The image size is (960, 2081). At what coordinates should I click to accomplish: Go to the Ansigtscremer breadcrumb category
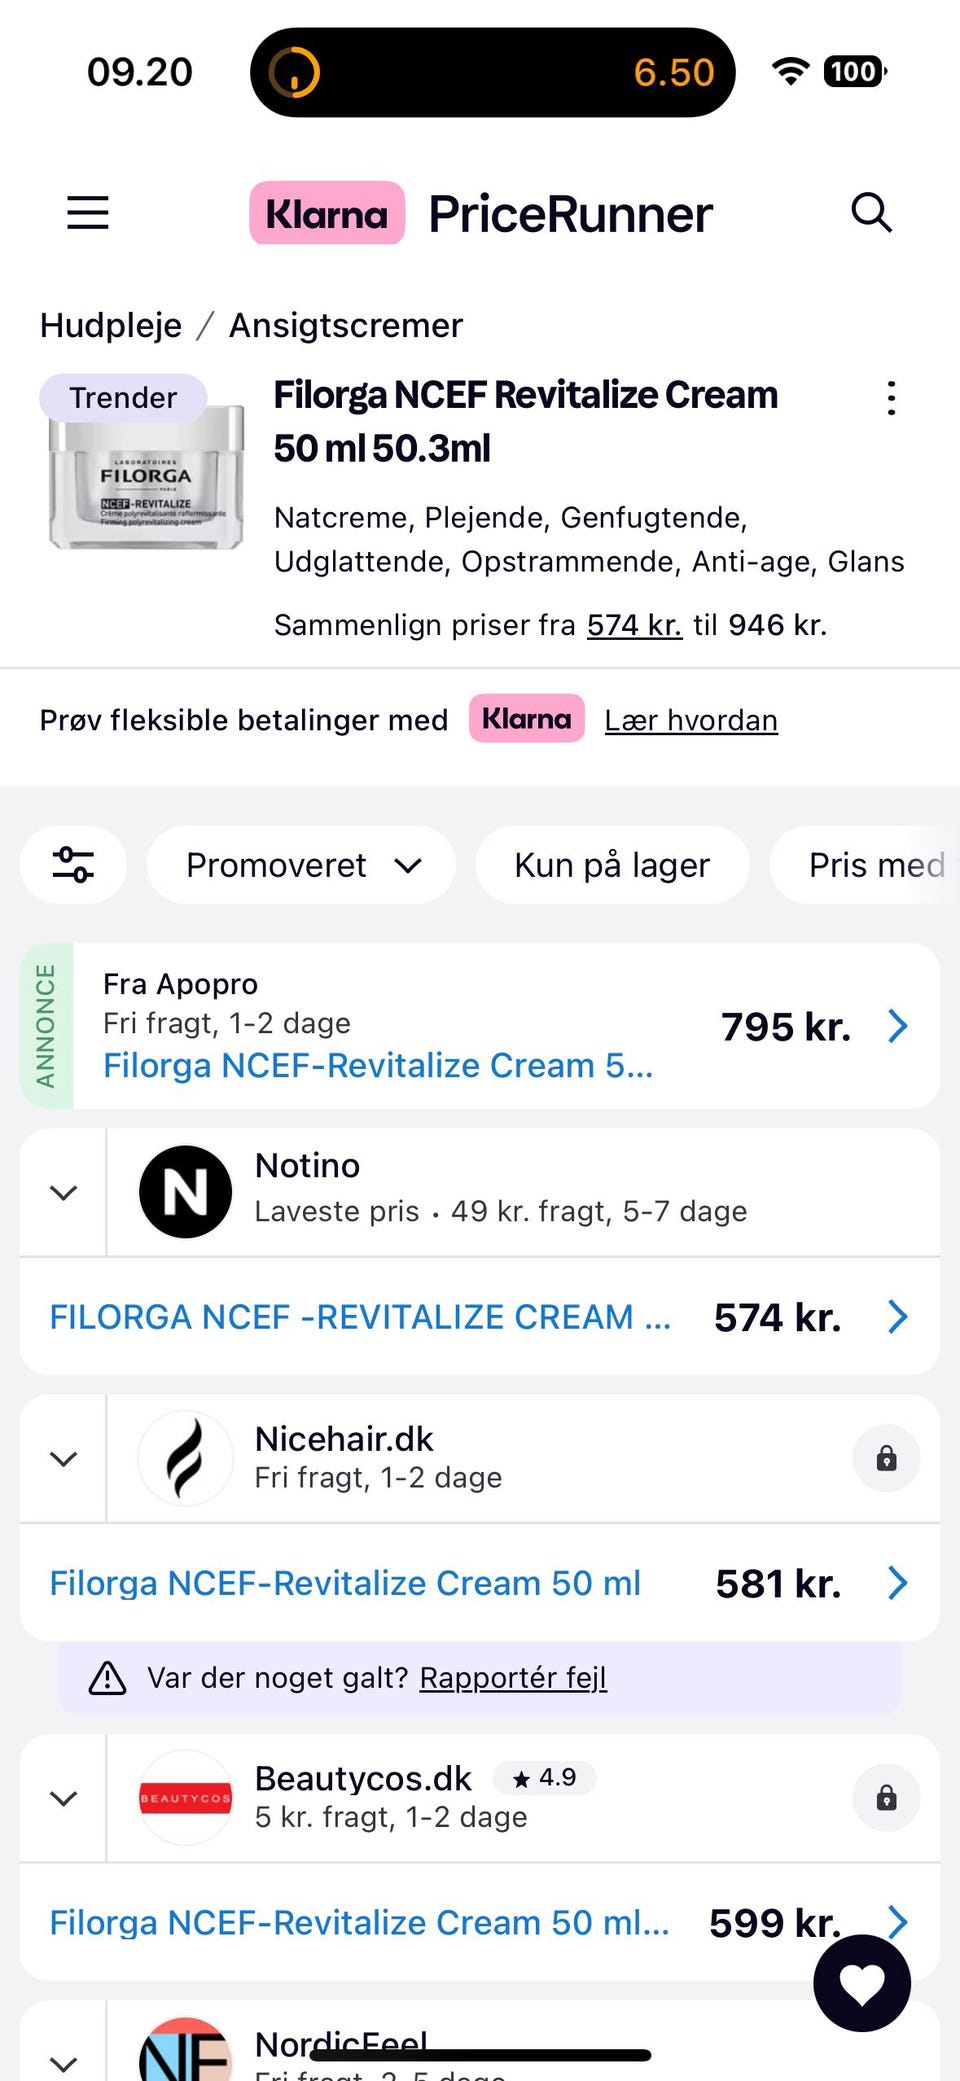[x=346, y=326]
